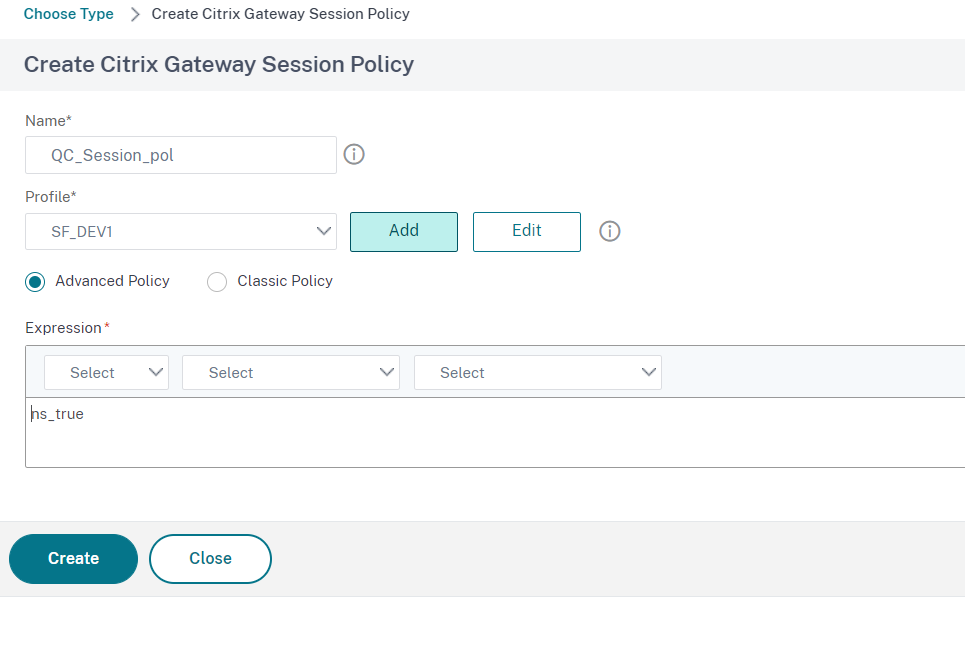Click the Expression field label

click(x=64, y=328)
